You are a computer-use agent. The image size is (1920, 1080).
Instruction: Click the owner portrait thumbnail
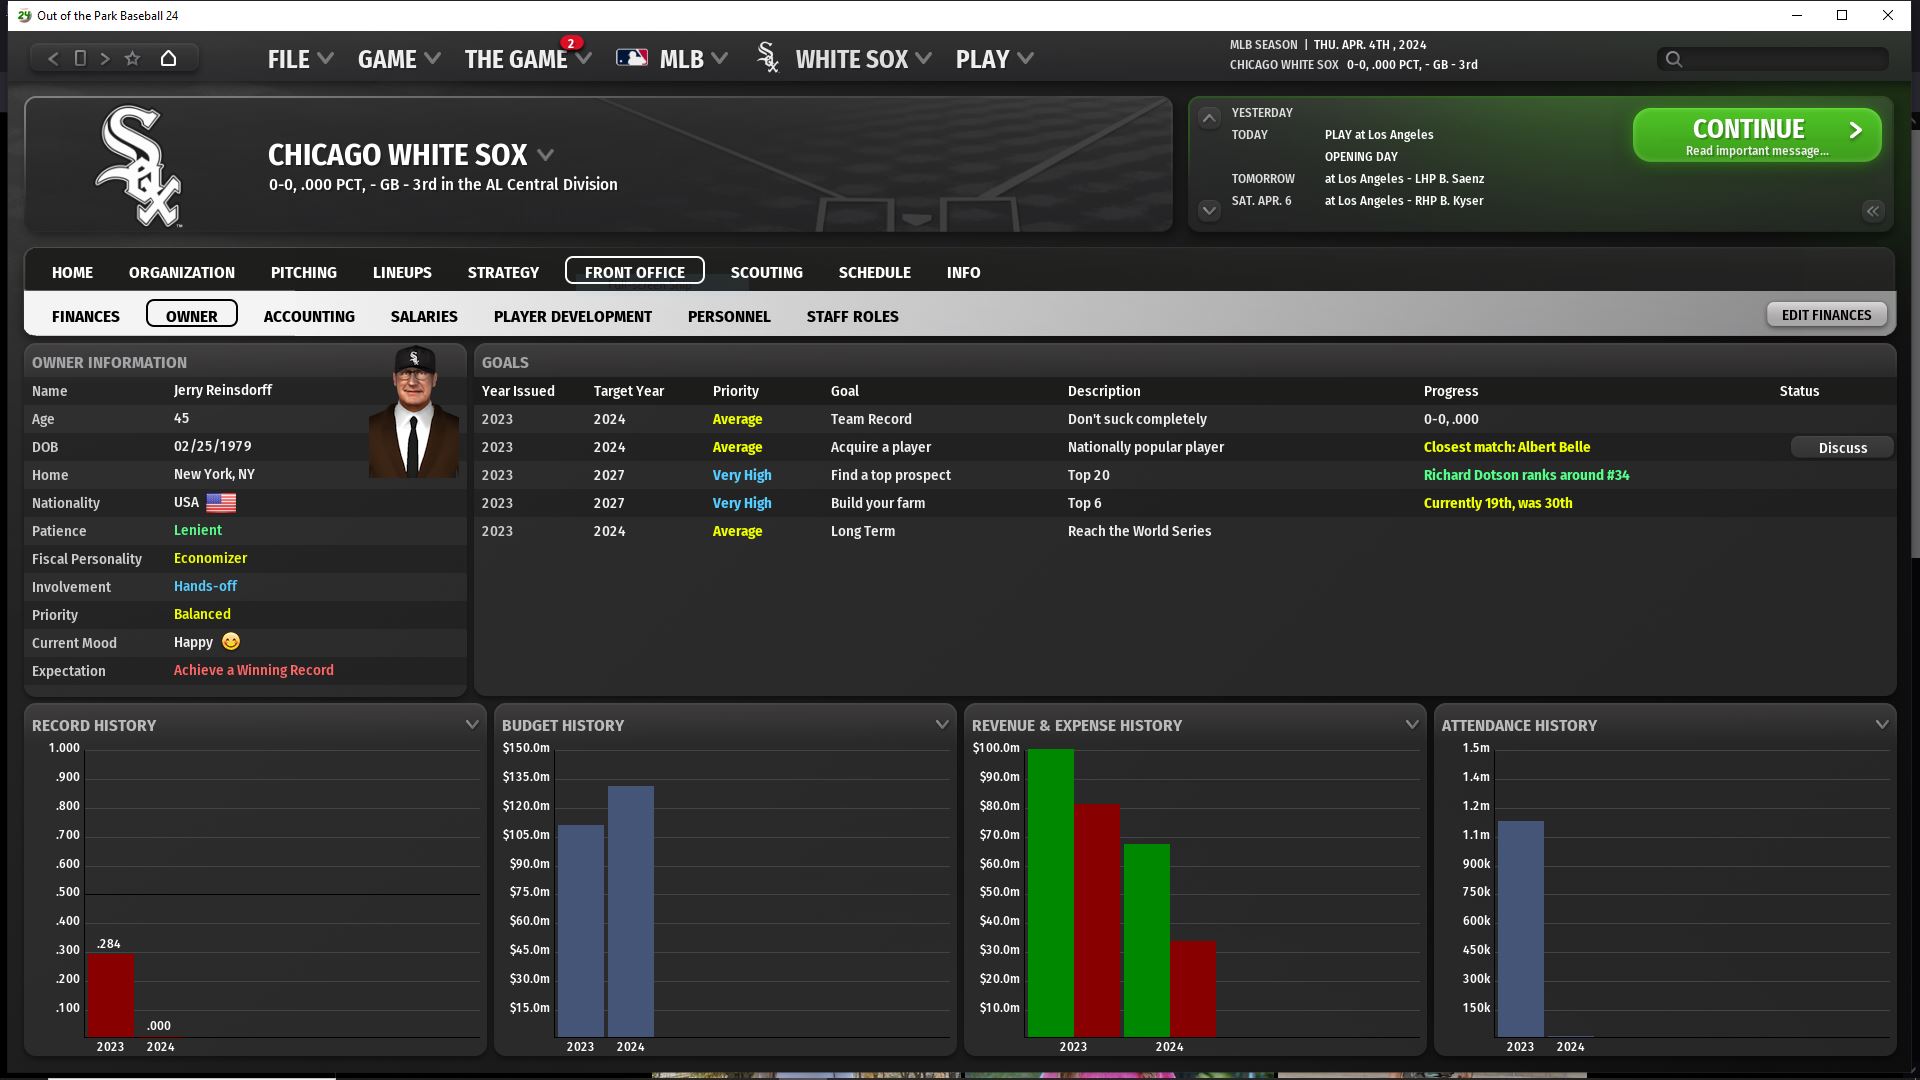(x=414, y=412)
